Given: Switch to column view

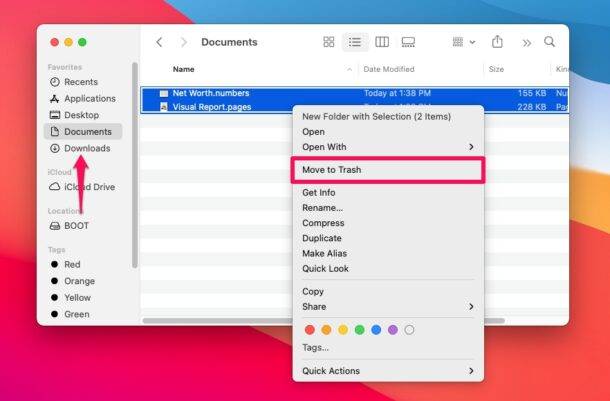Looking at the screenshot, I should click(381, 42).
